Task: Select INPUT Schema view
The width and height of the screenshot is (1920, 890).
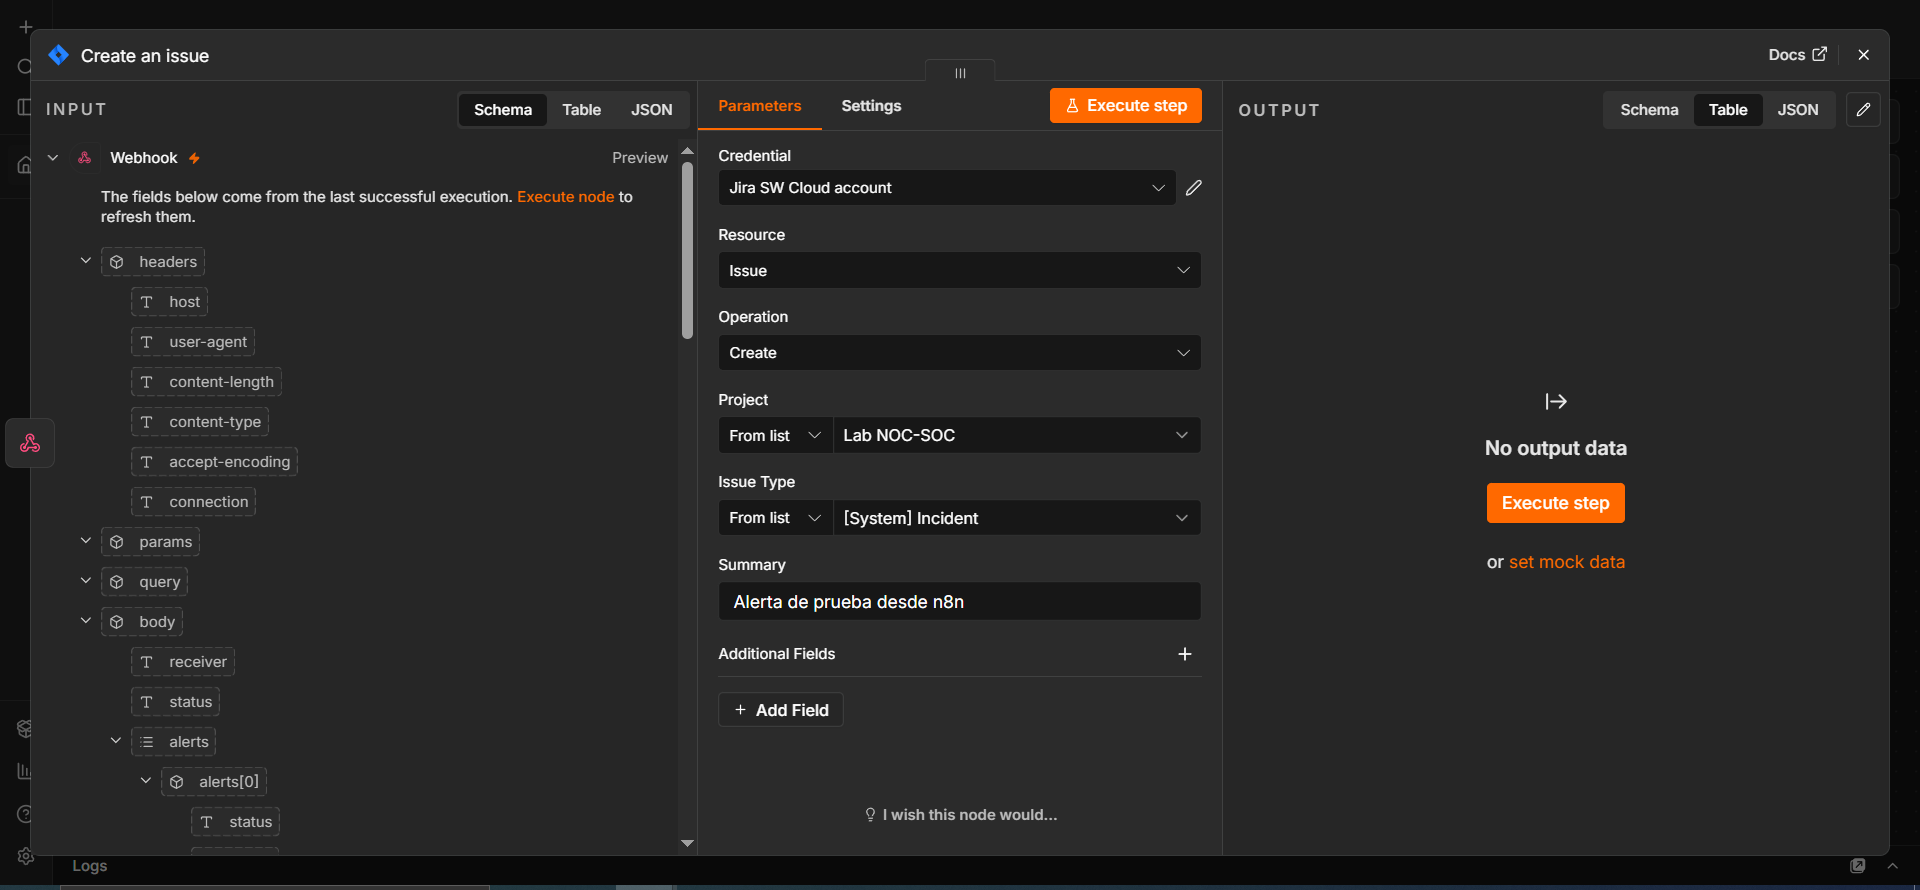Action: click(x=503, y=110)
